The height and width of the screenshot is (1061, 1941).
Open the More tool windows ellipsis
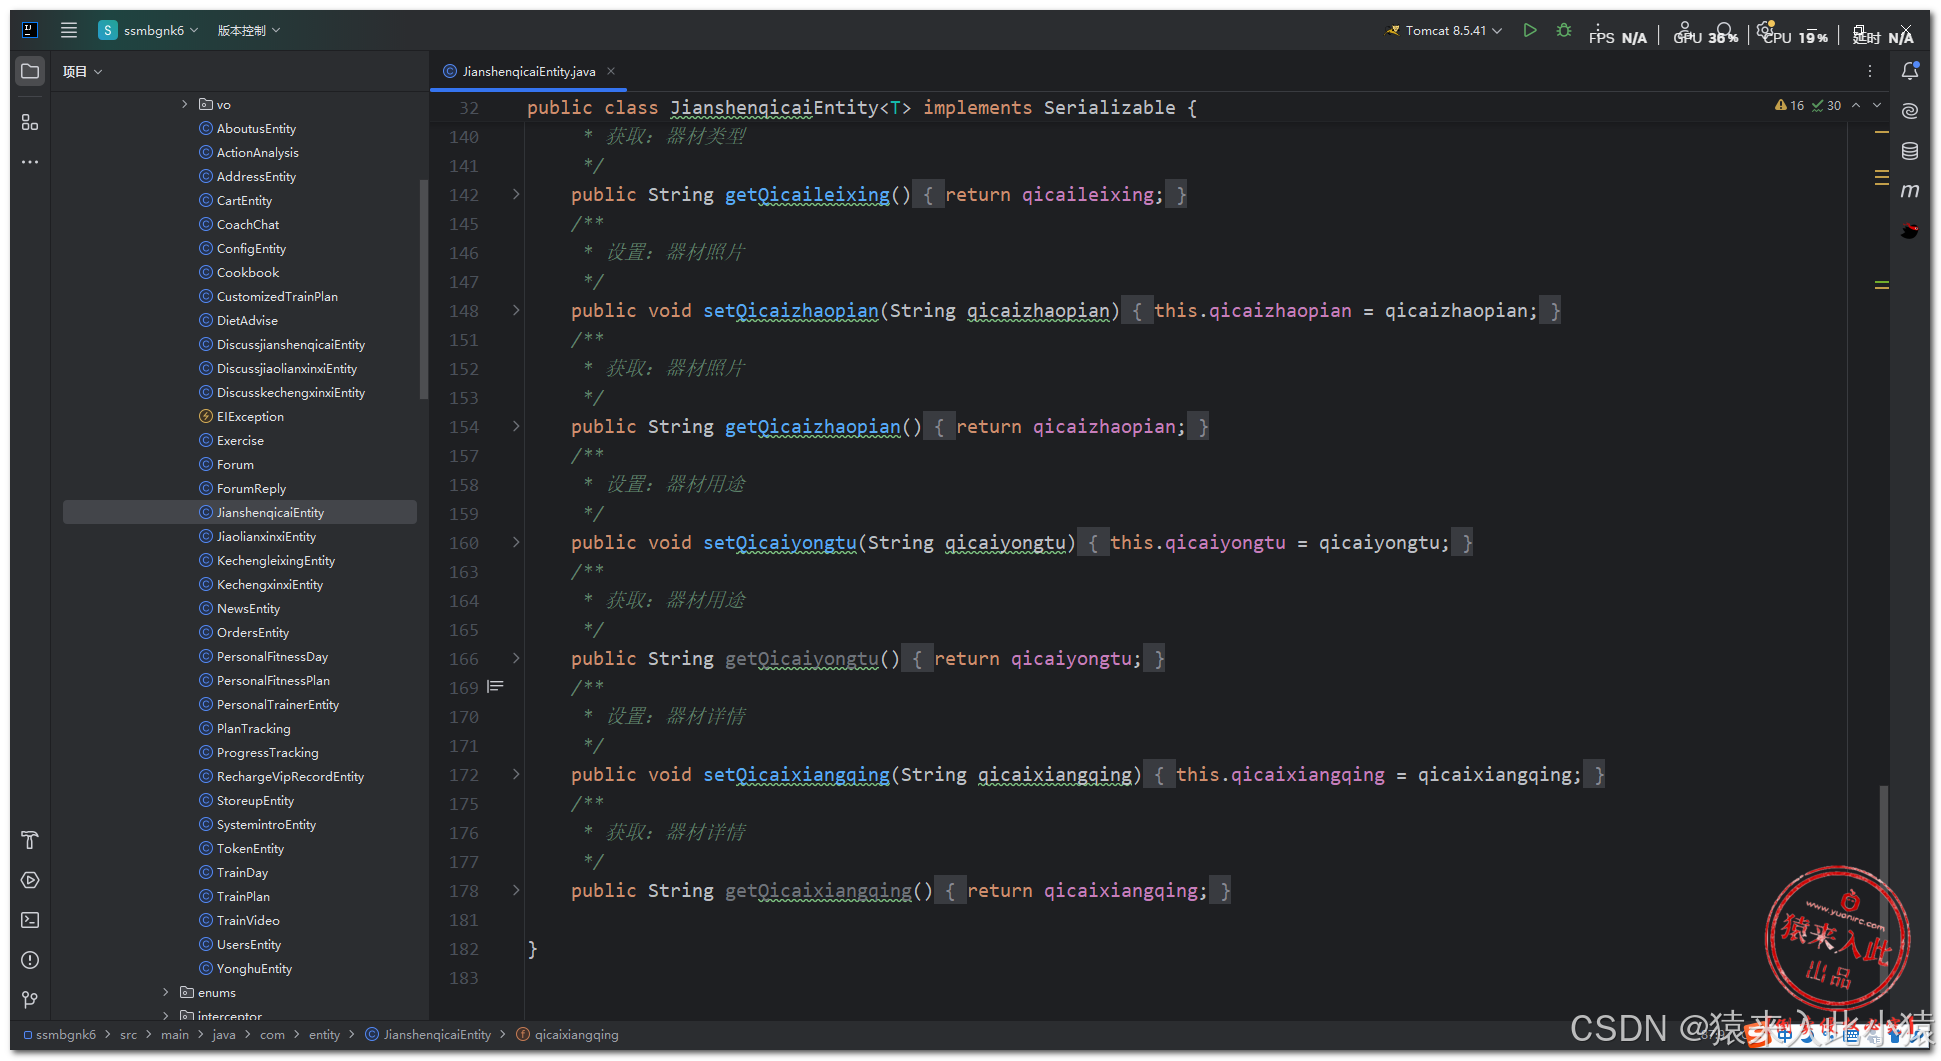point(30,162)
